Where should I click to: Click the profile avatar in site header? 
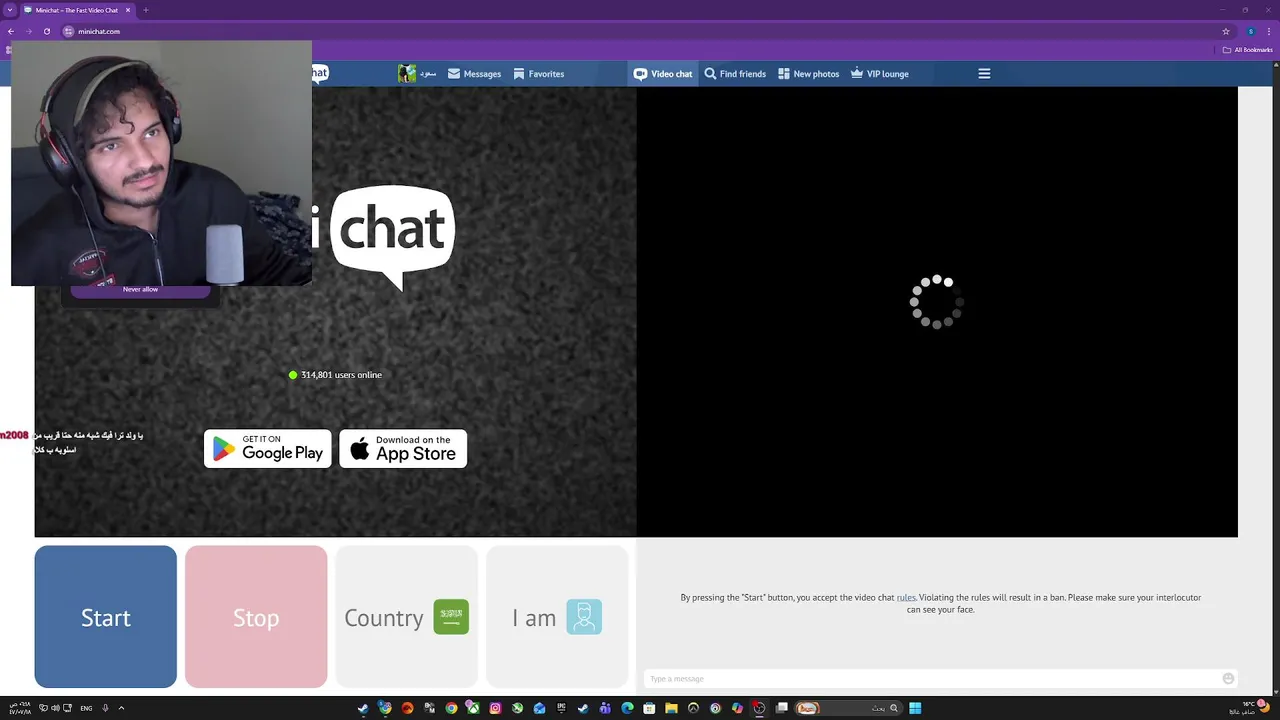[x=406, y=74]
